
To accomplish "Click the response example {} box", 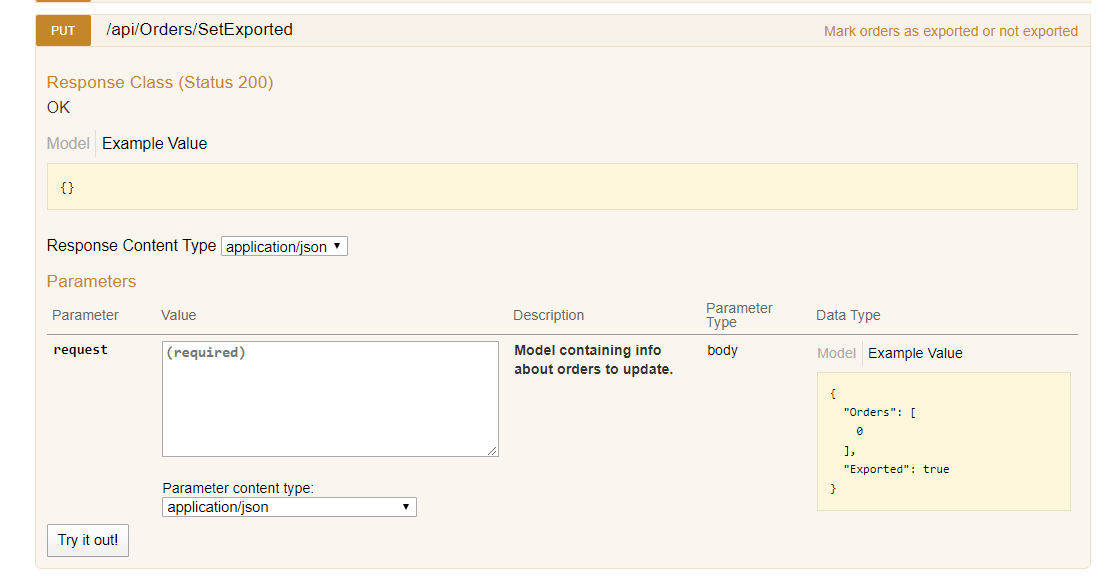I will pos(562,186).
